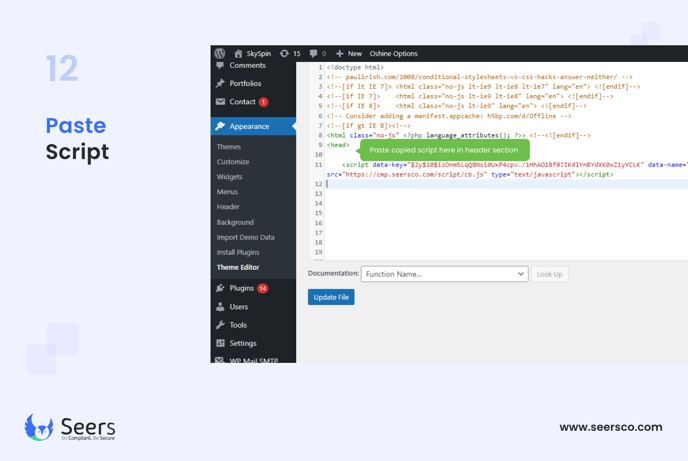Click the html class no-js line 8
688x461 pixels.
coord(459,135)
